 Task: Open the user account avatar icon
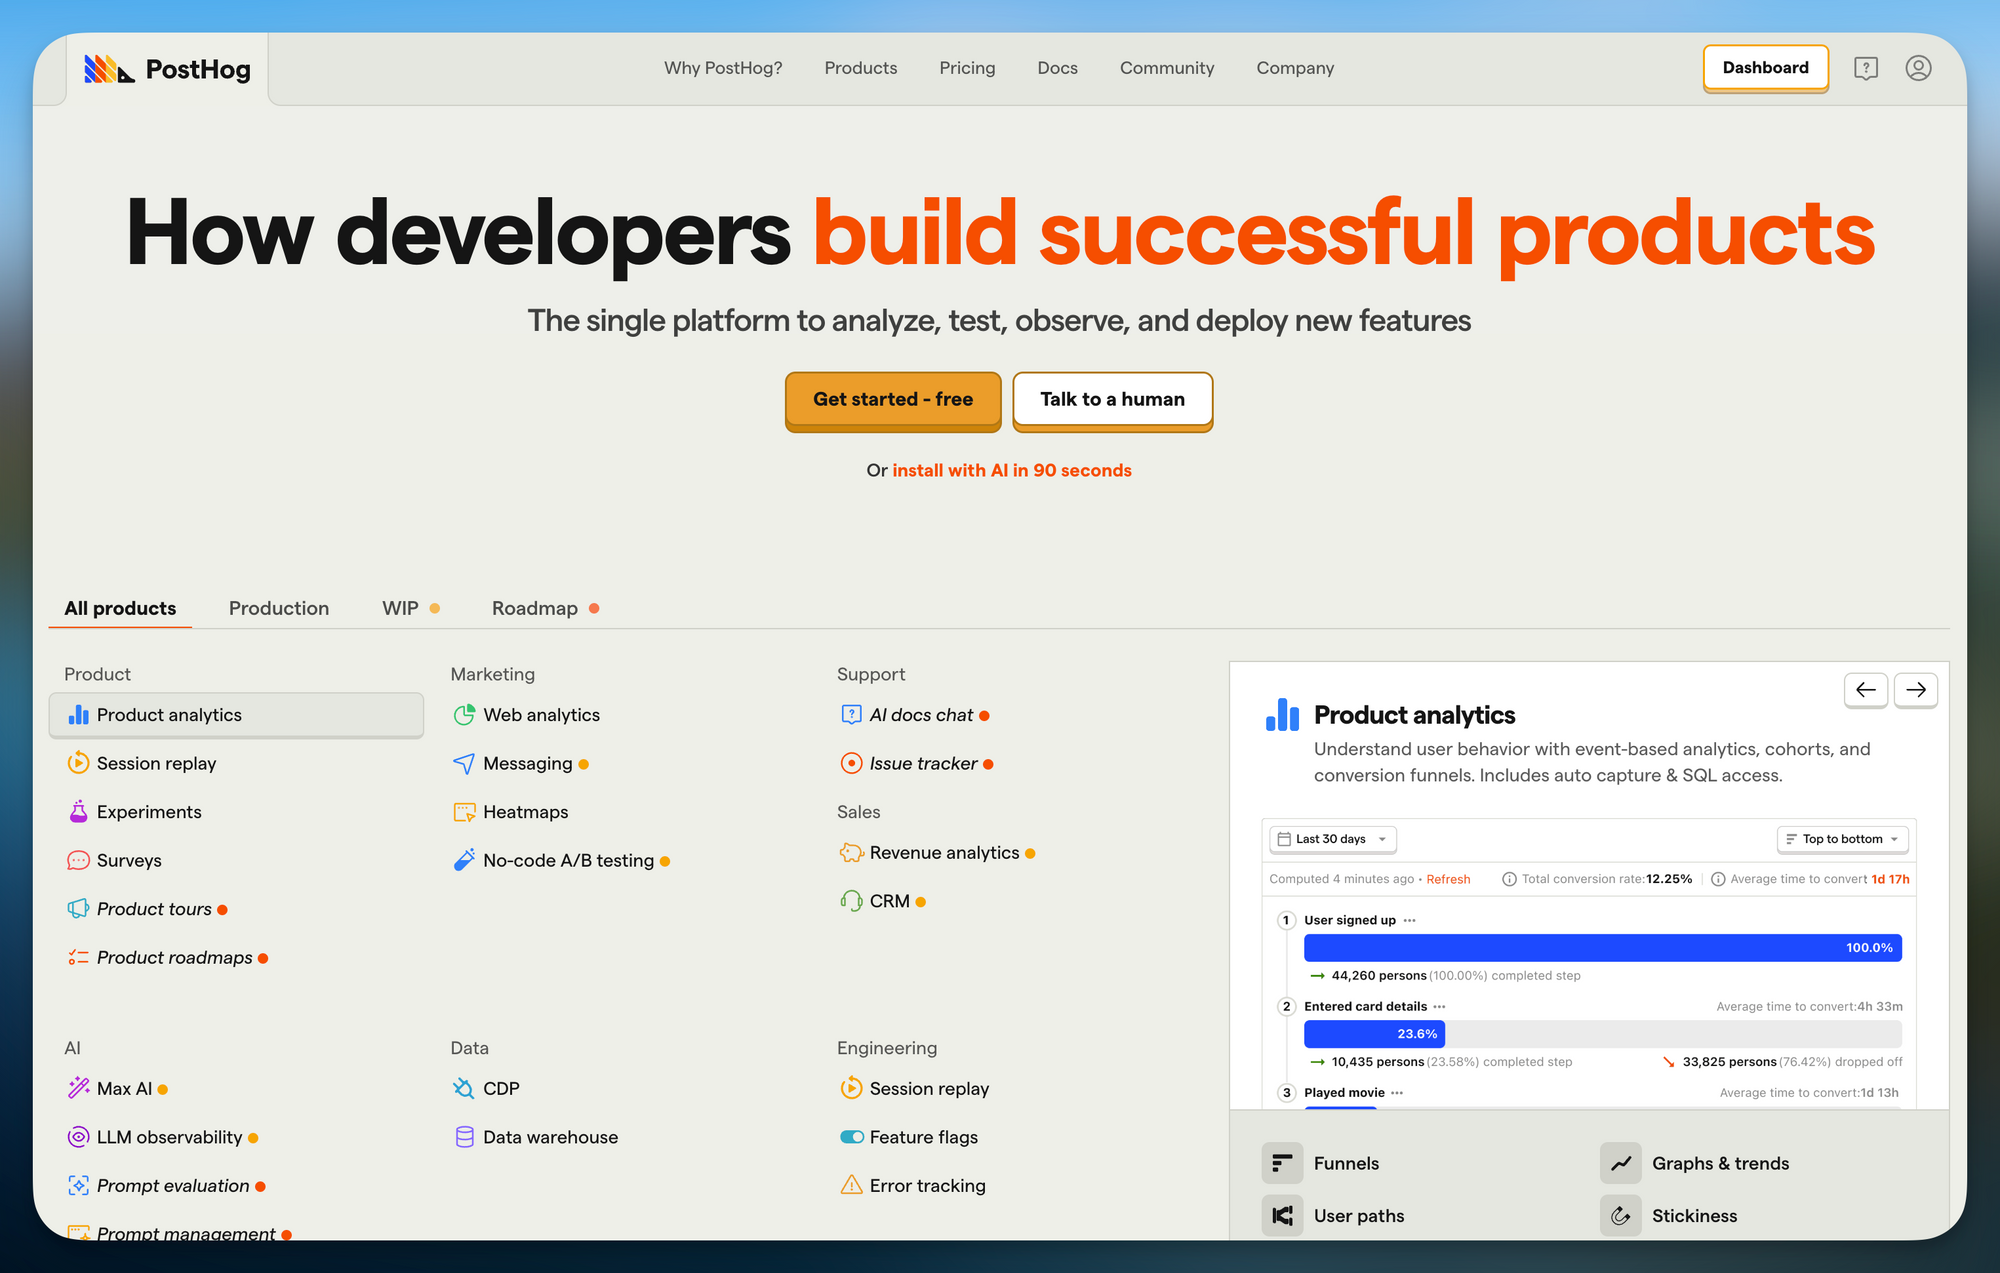1918,68
